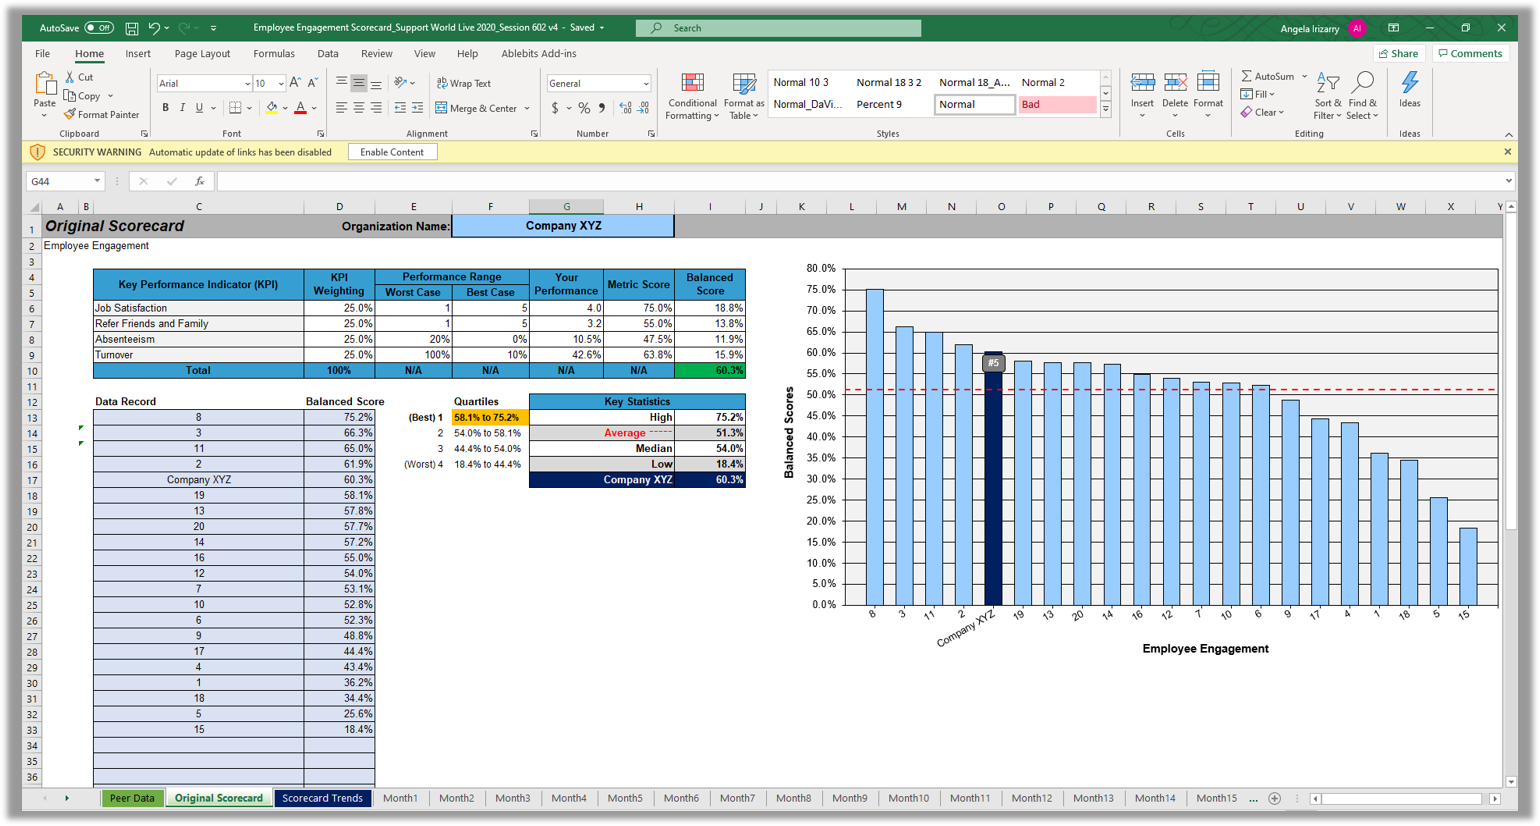Toggle the AutoSave switch
This screenshot has height=826, width=1540.
click(x=99, y=28)
